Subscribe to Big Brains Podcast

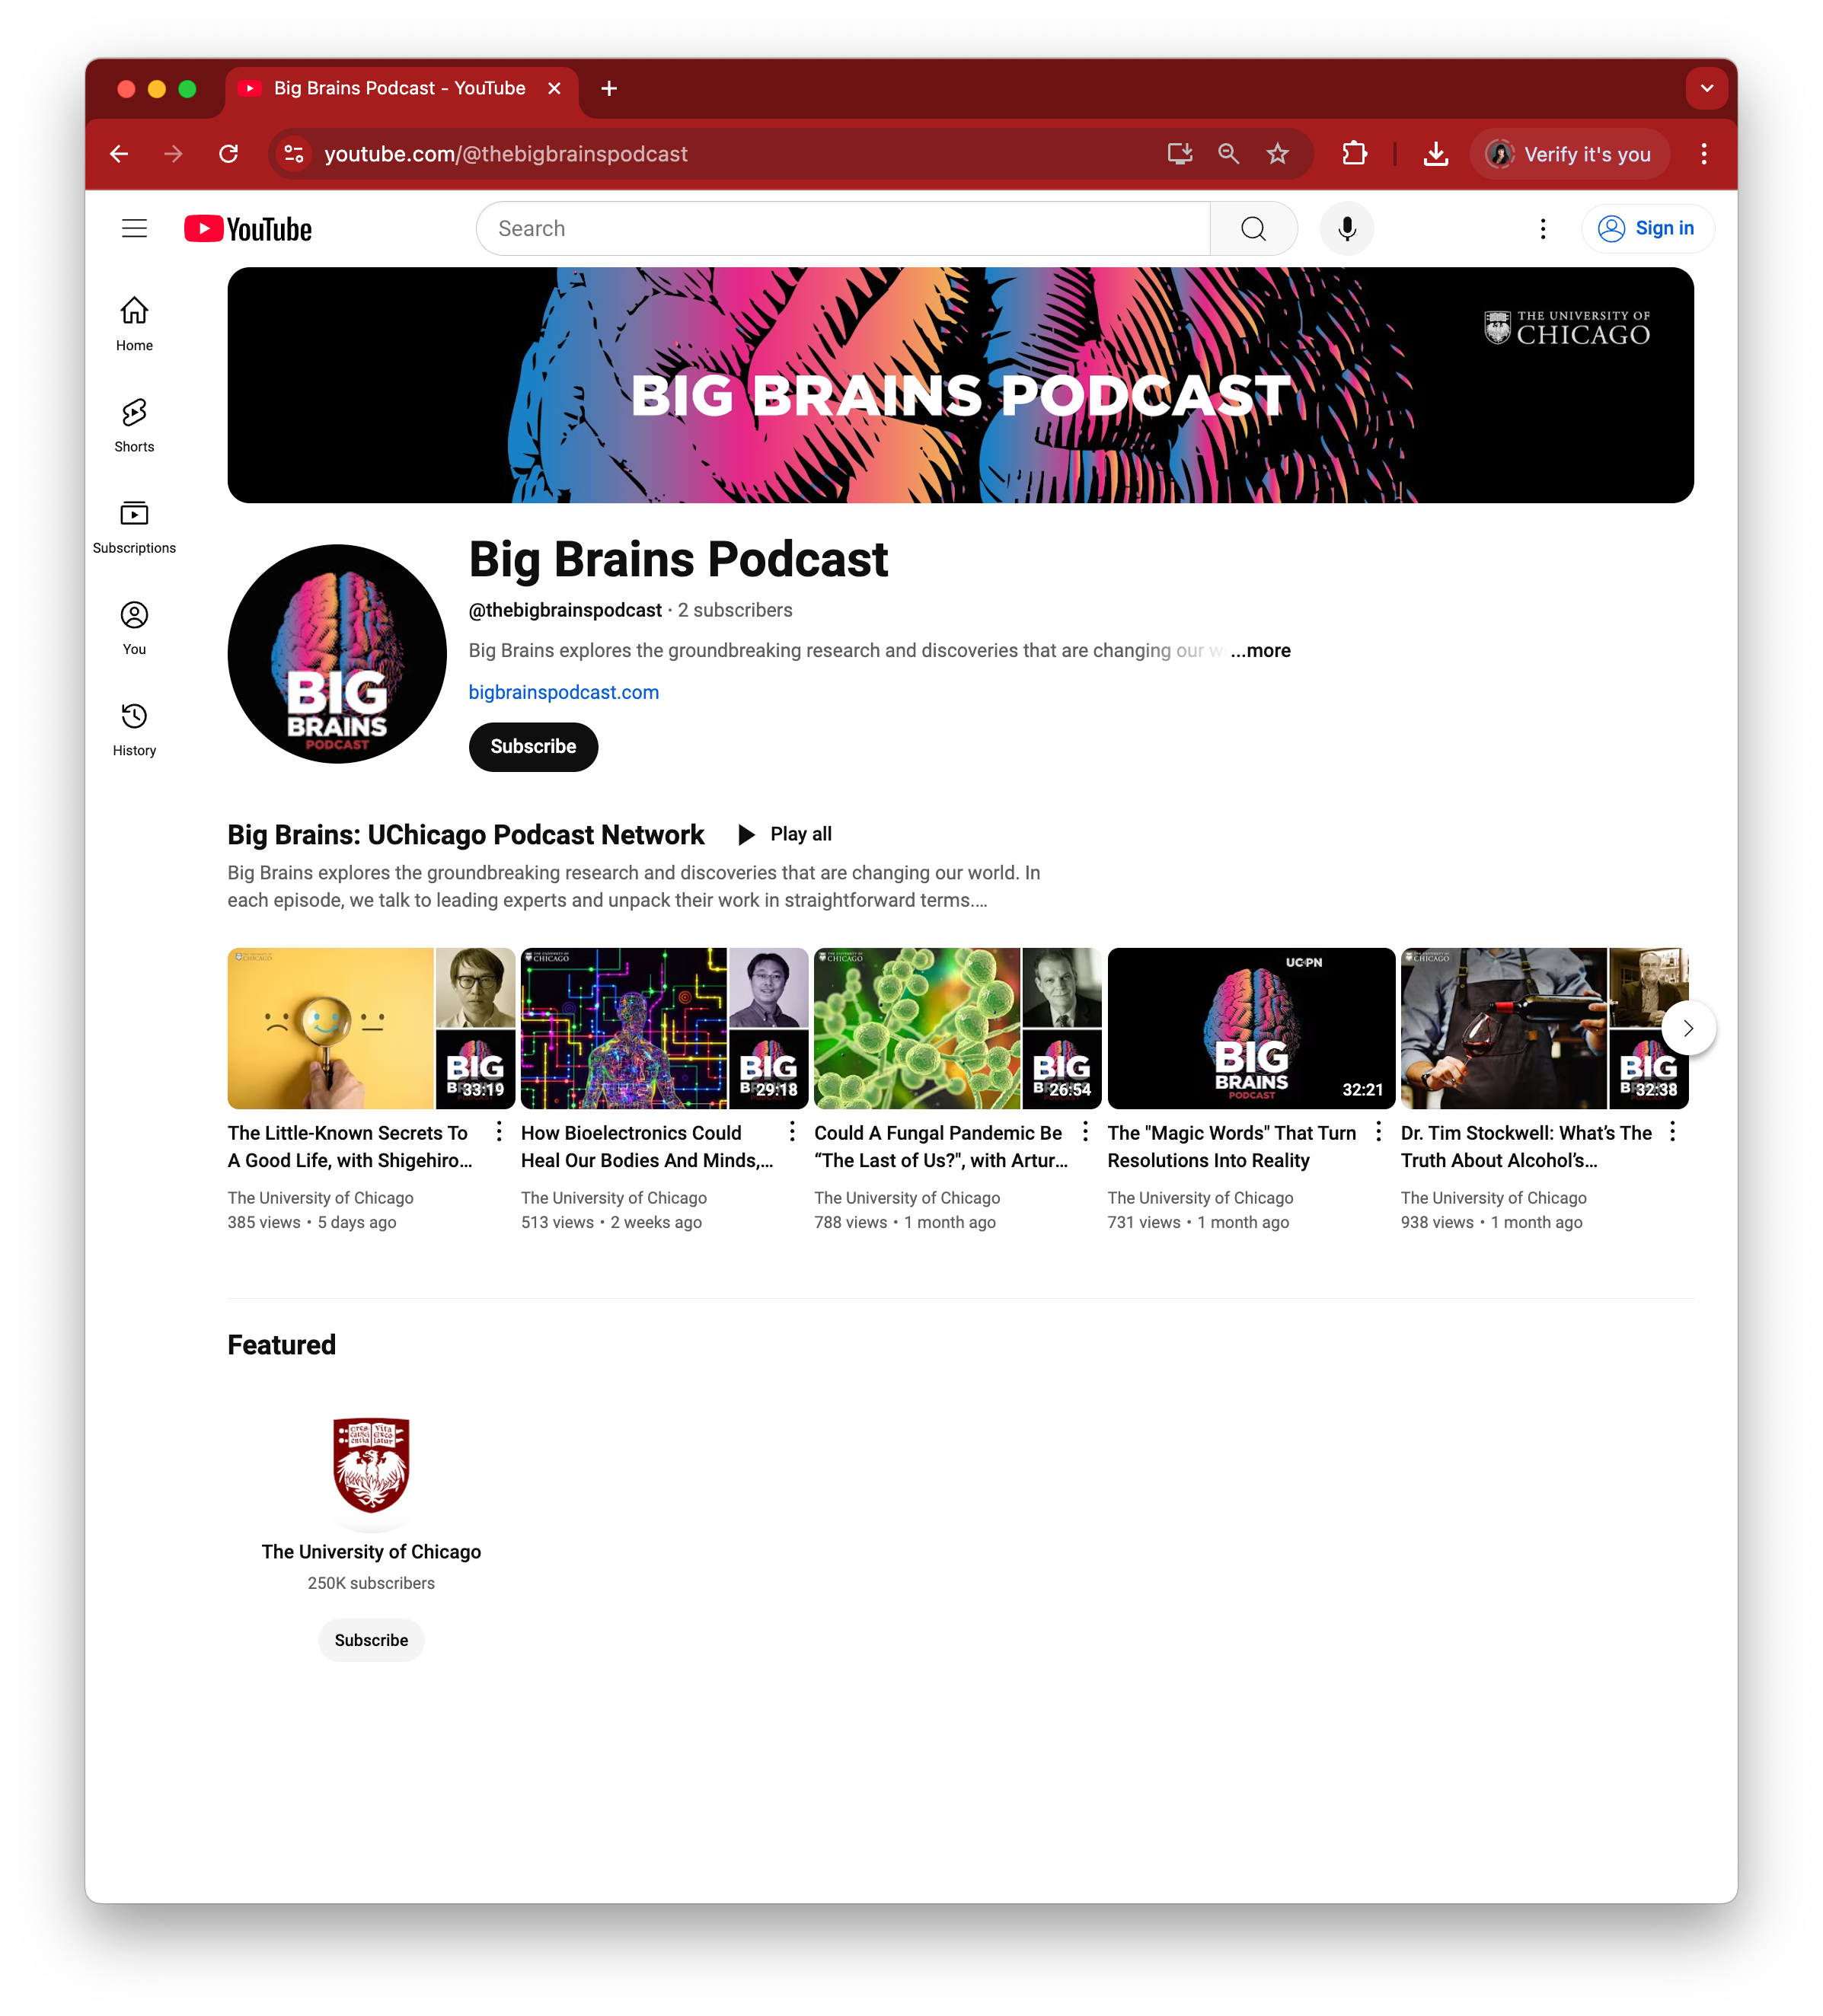533,747
